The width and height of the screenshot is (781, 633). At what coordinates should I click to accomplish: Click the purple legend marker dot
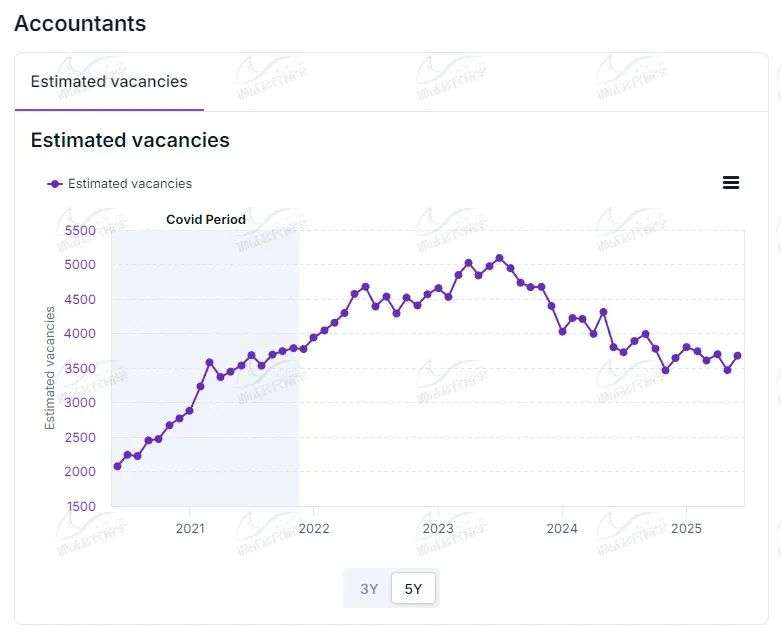pyautogui.click(x=55, y=184)
